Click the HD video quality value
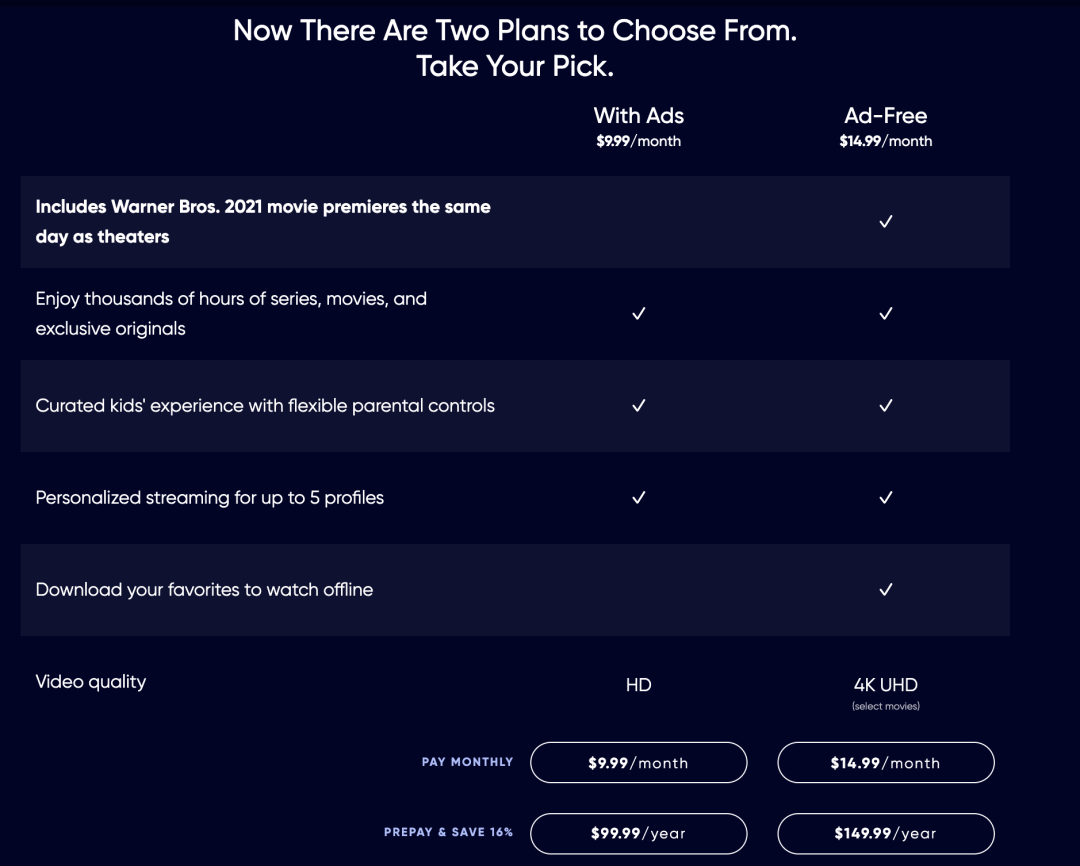The height and width of the screenshot is (866, 1080). coord(638,685)
